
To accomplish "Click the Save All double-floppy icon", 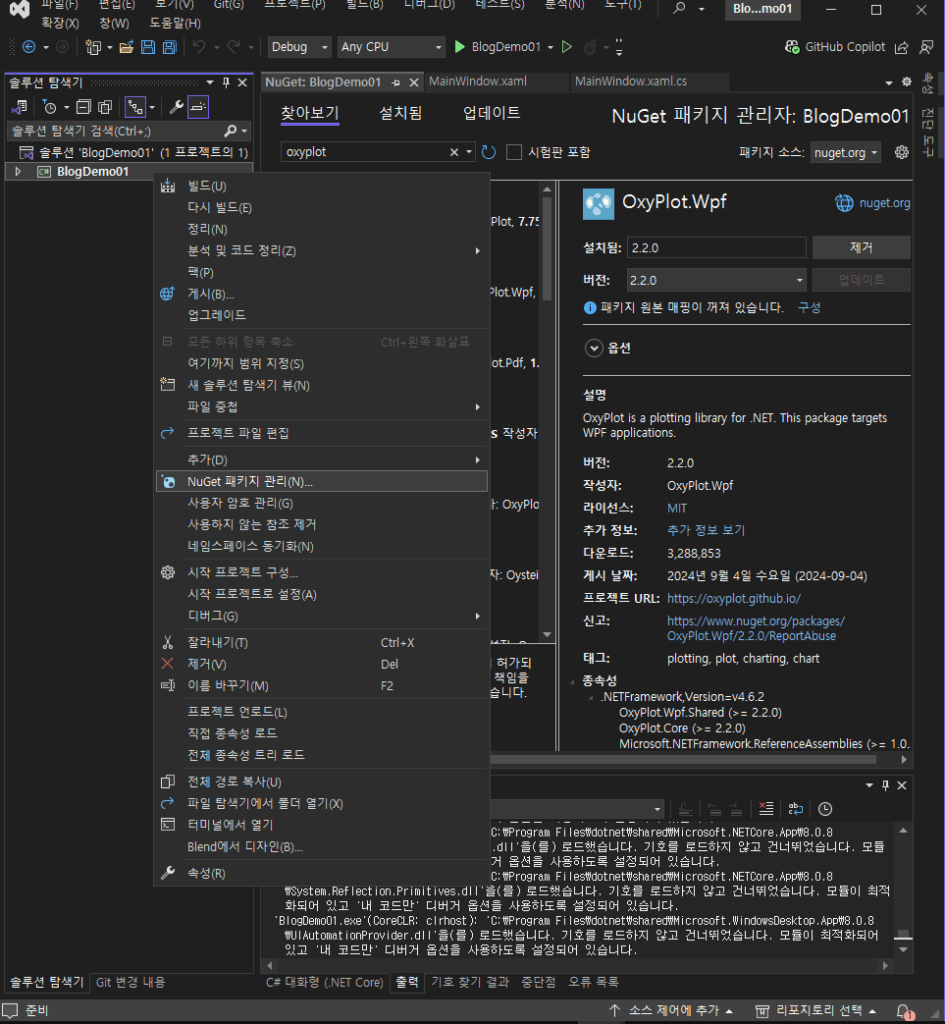I will (169, 47).
